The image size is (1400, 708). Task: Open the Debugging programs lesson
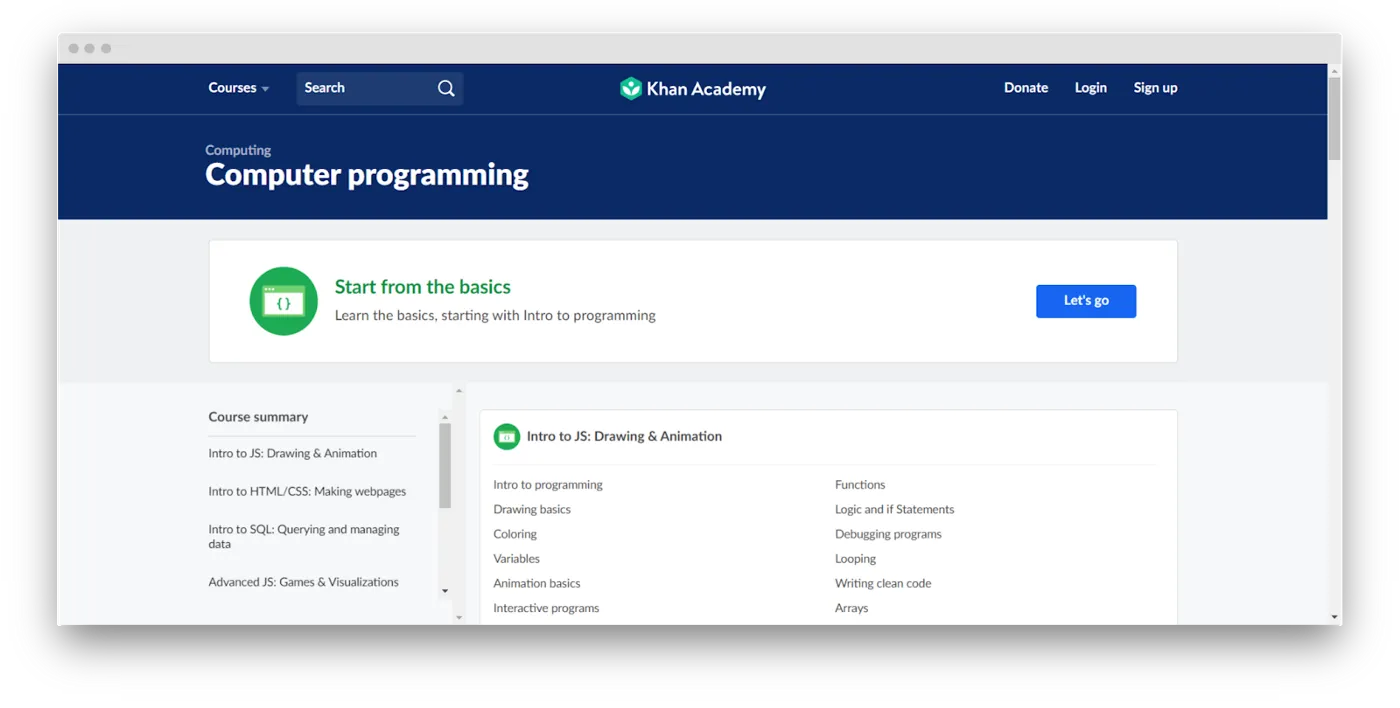pyautogui.click(x=888, y=534)
